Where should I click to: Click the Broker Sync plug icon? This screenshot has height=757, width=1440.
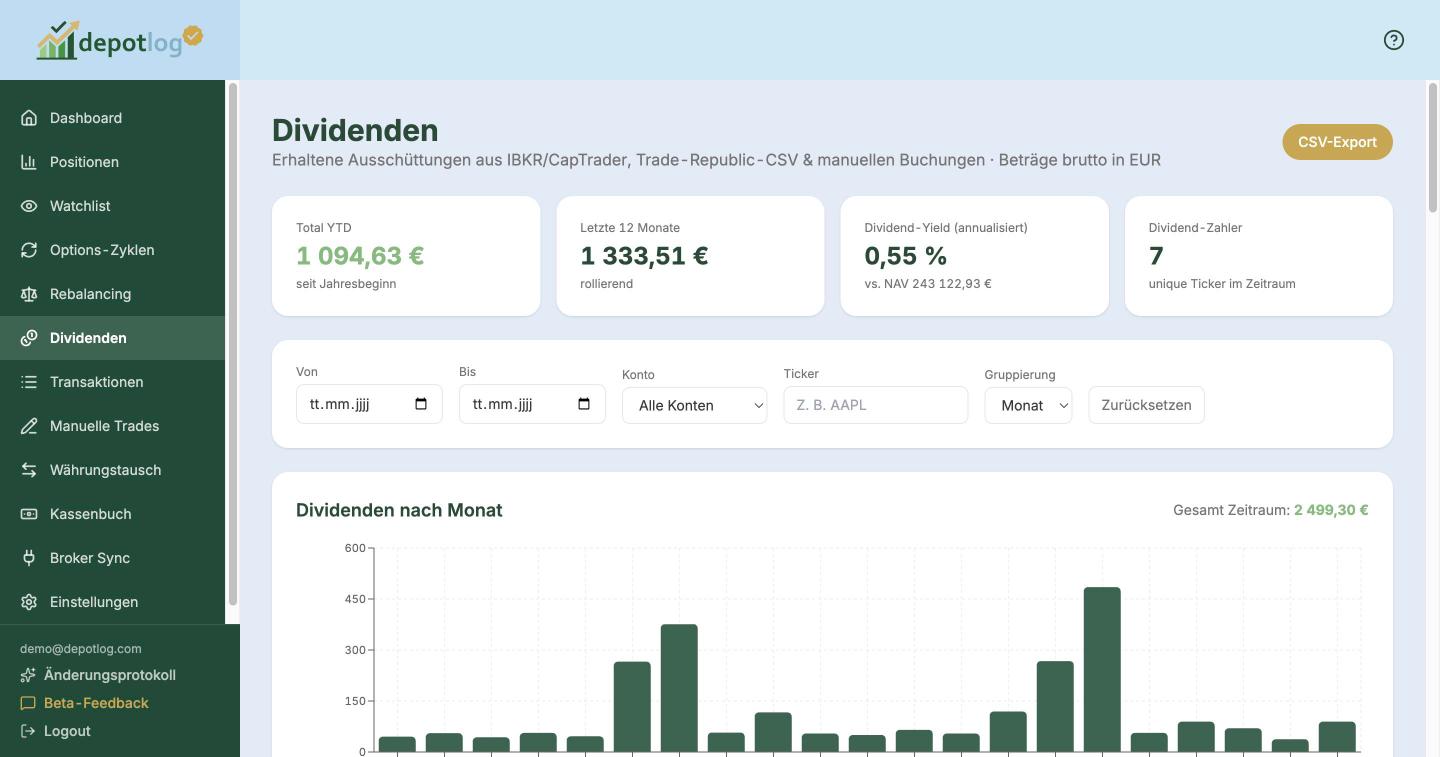point(29,558)
